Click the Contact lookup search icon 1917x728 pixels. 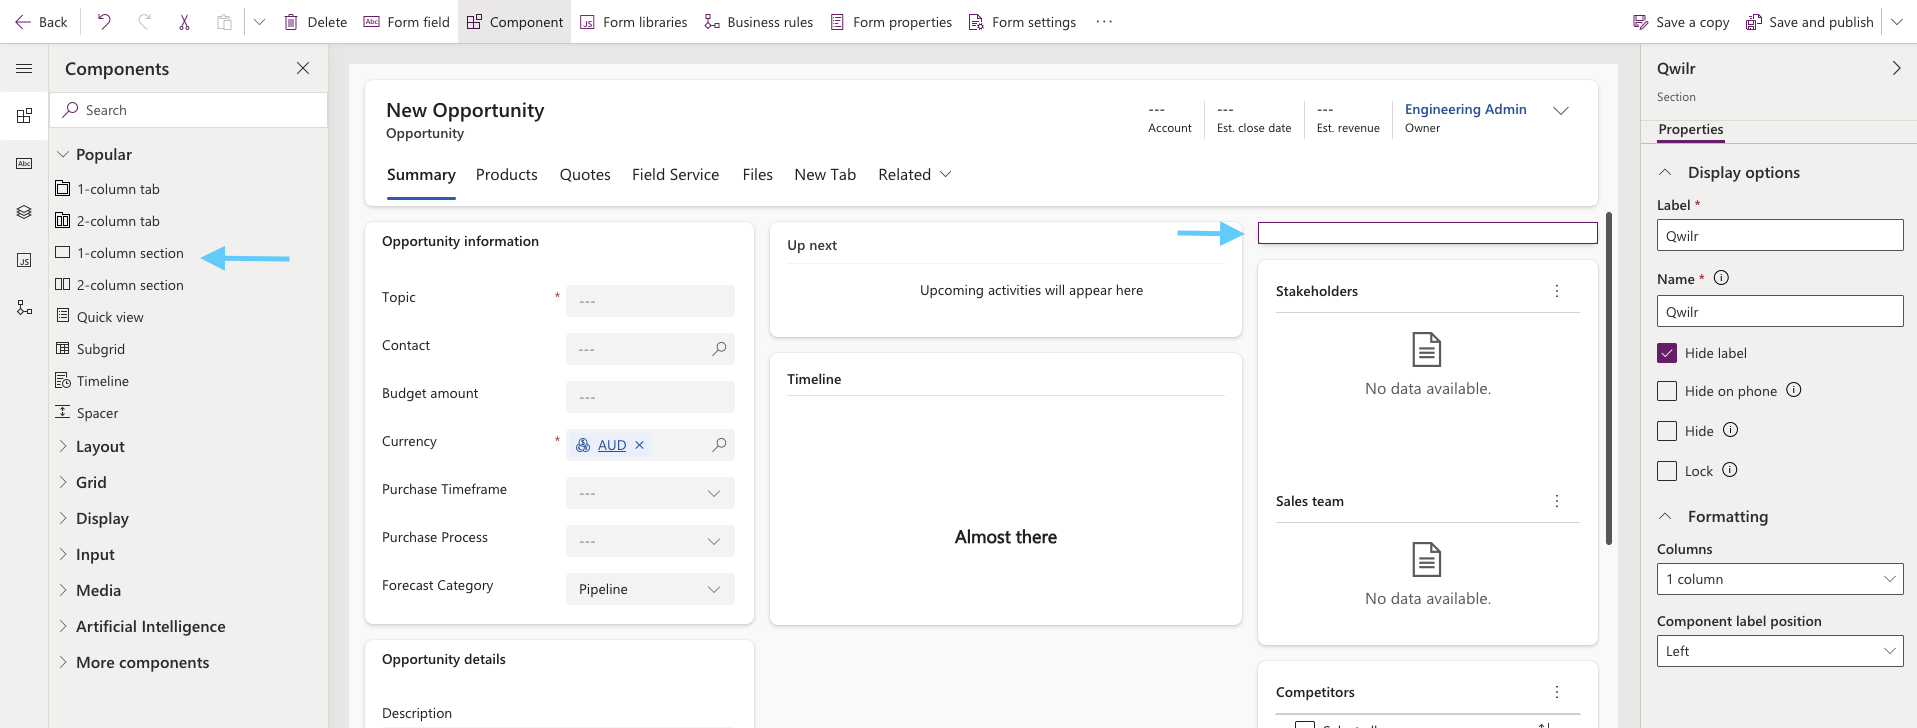[719, 348]
